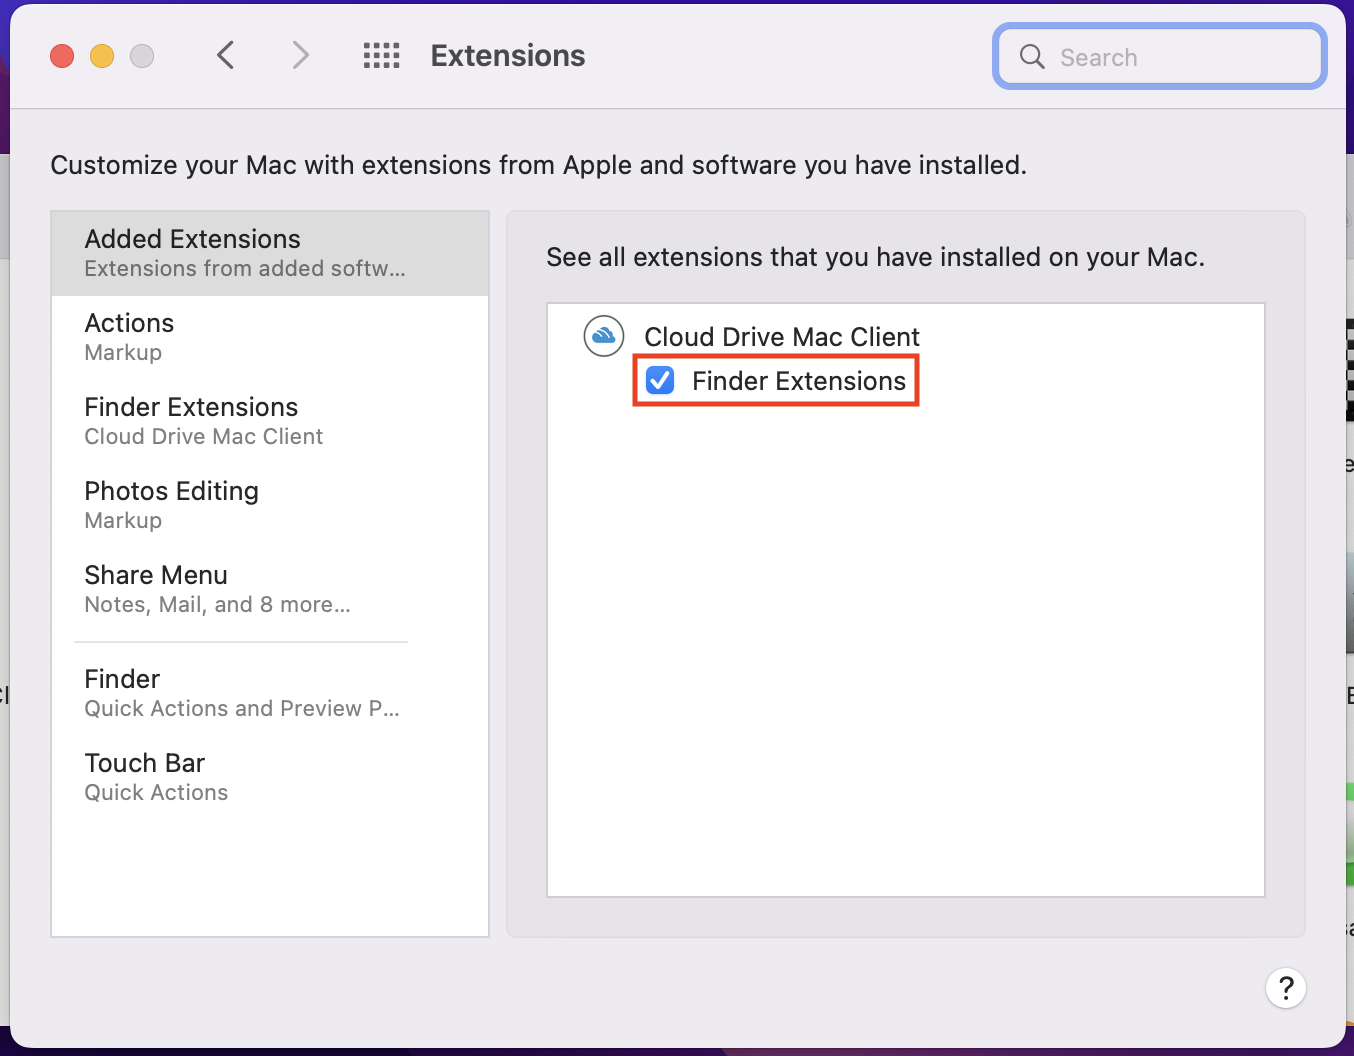The width and height of the screenshot is (1354, 1056).
Task: Focus the Search field
Action: coord(1160,57)
